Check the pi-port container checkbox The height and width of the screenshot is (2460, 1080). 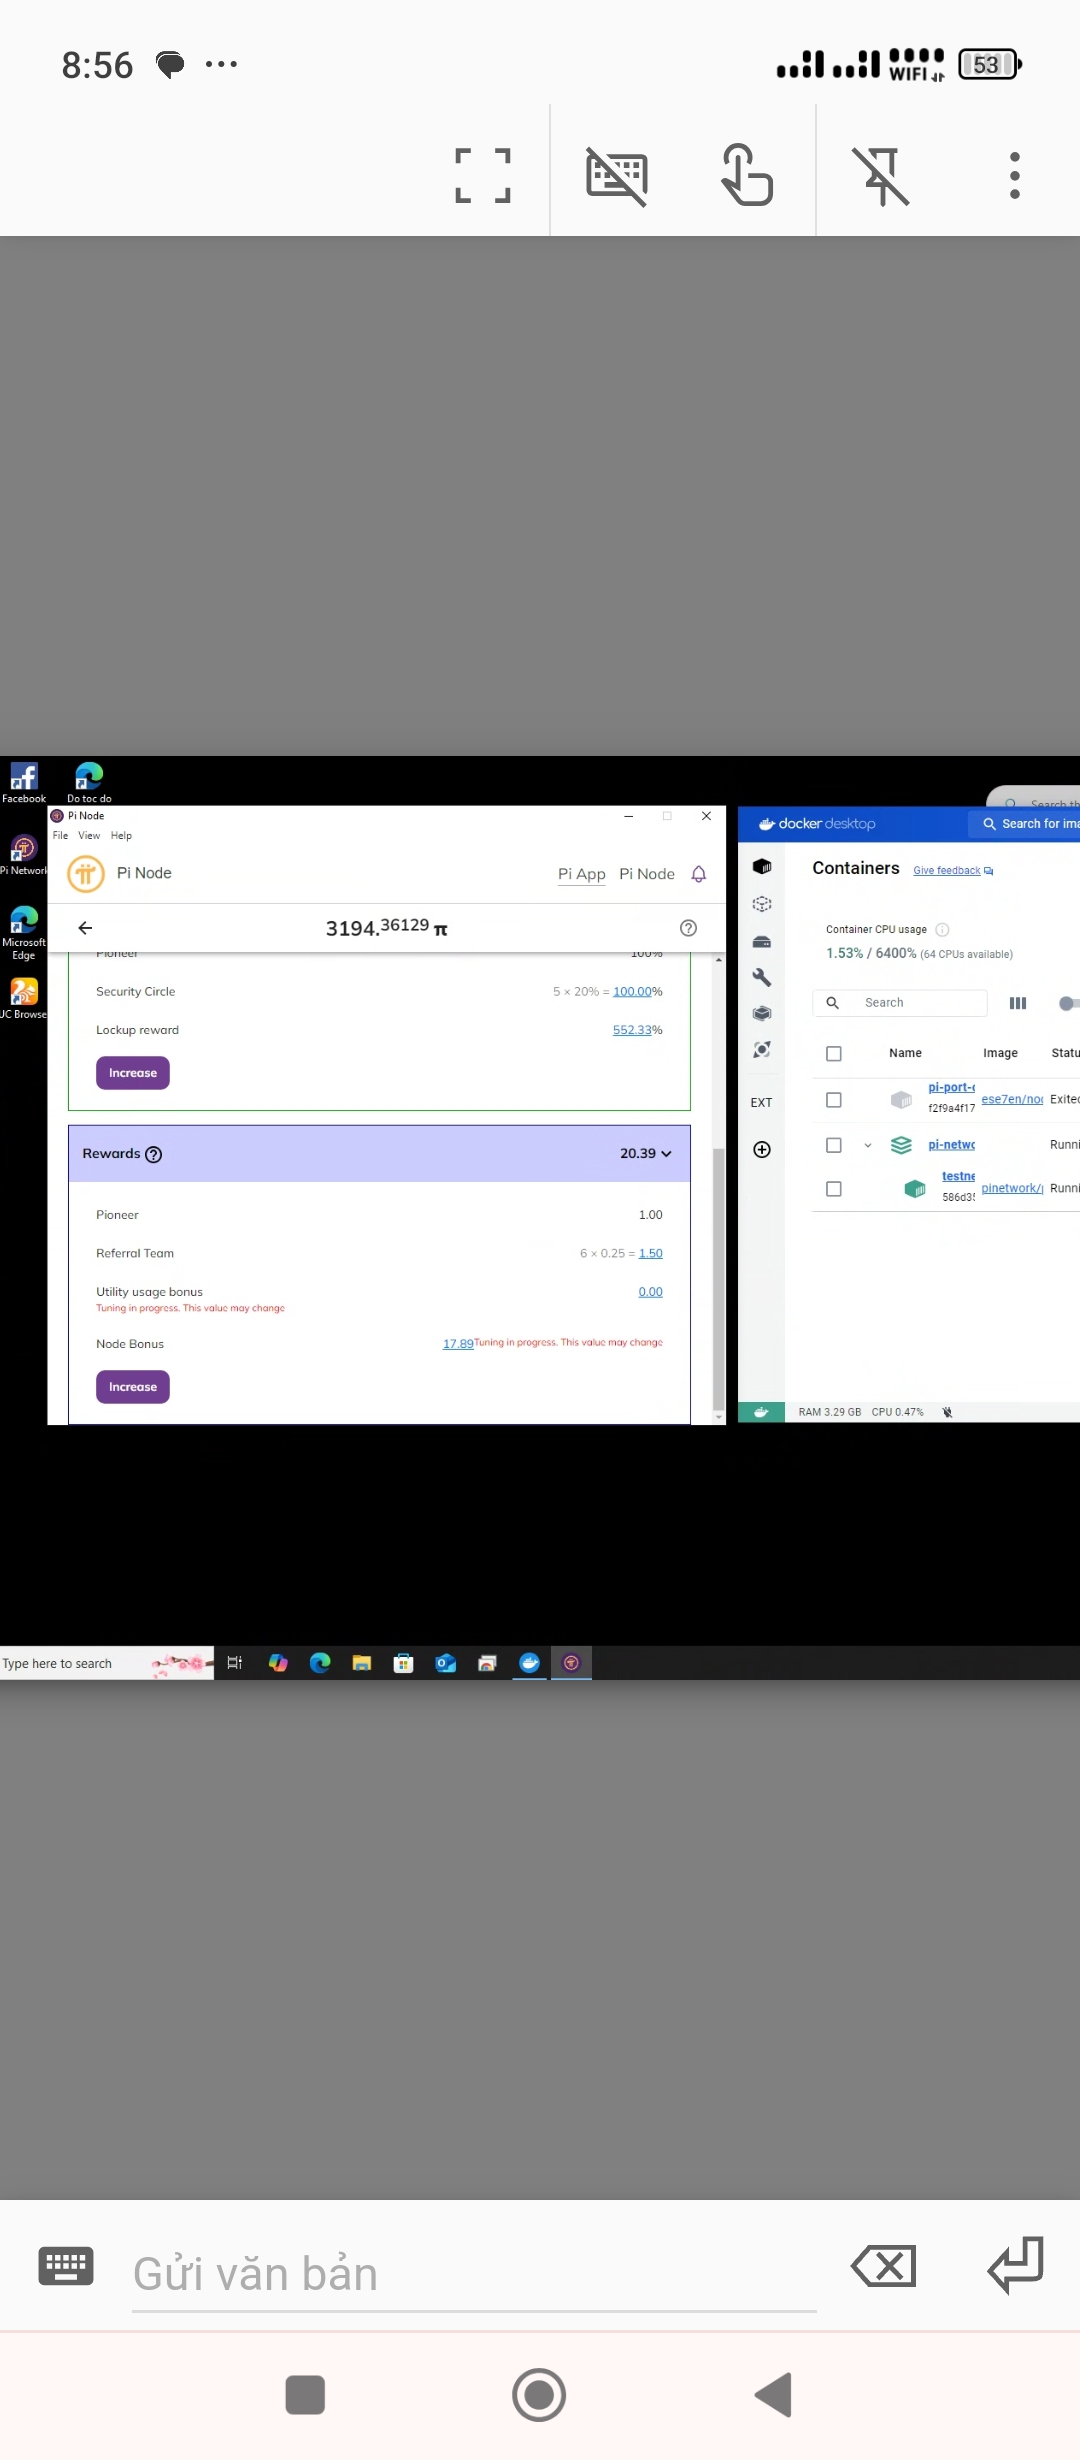(x=834, y=1100)
